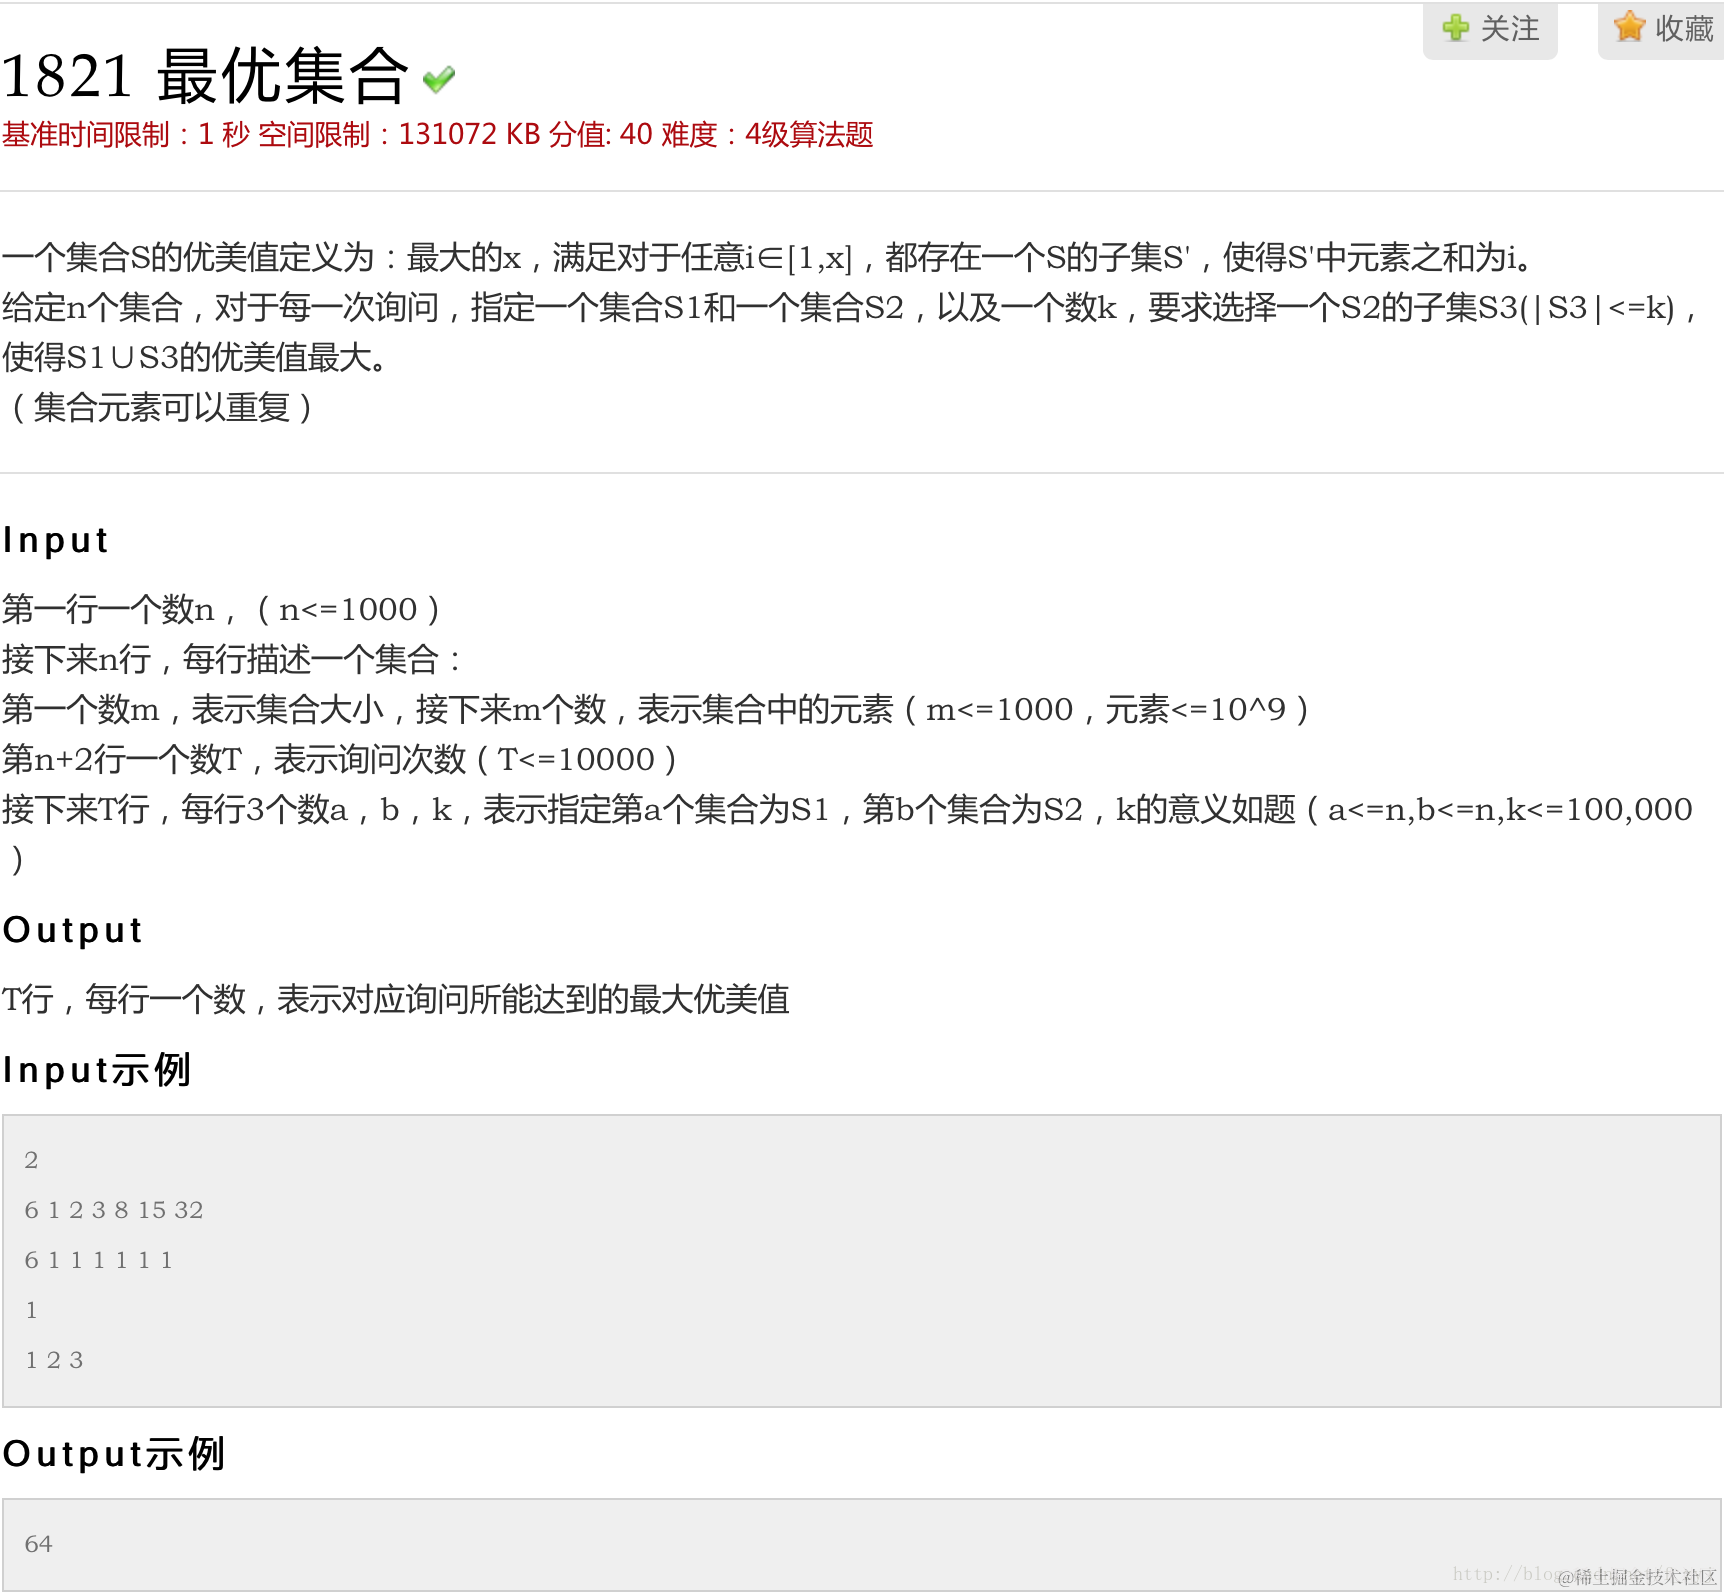This screenshot has width=1724, height=1594.
Task: Click the output description 'T行，每行一个数'
Action: pos(395,999)
